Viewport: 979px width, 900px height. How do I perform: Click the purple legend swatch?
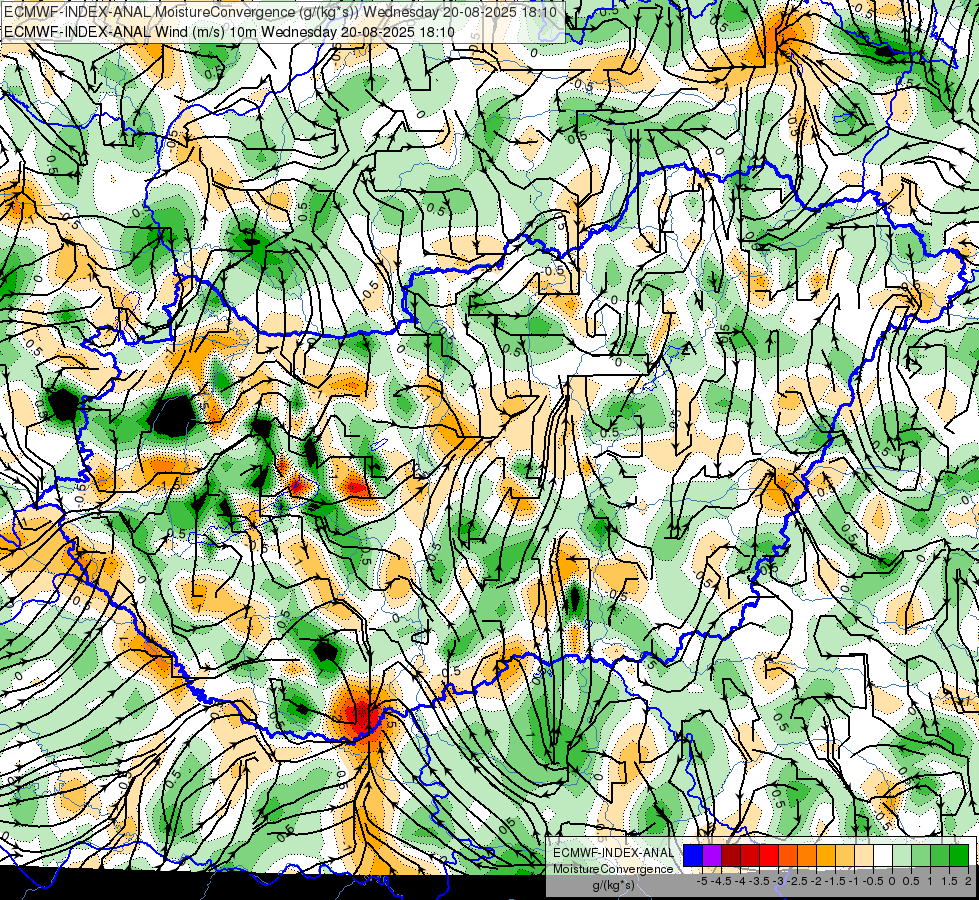[712, 856]
